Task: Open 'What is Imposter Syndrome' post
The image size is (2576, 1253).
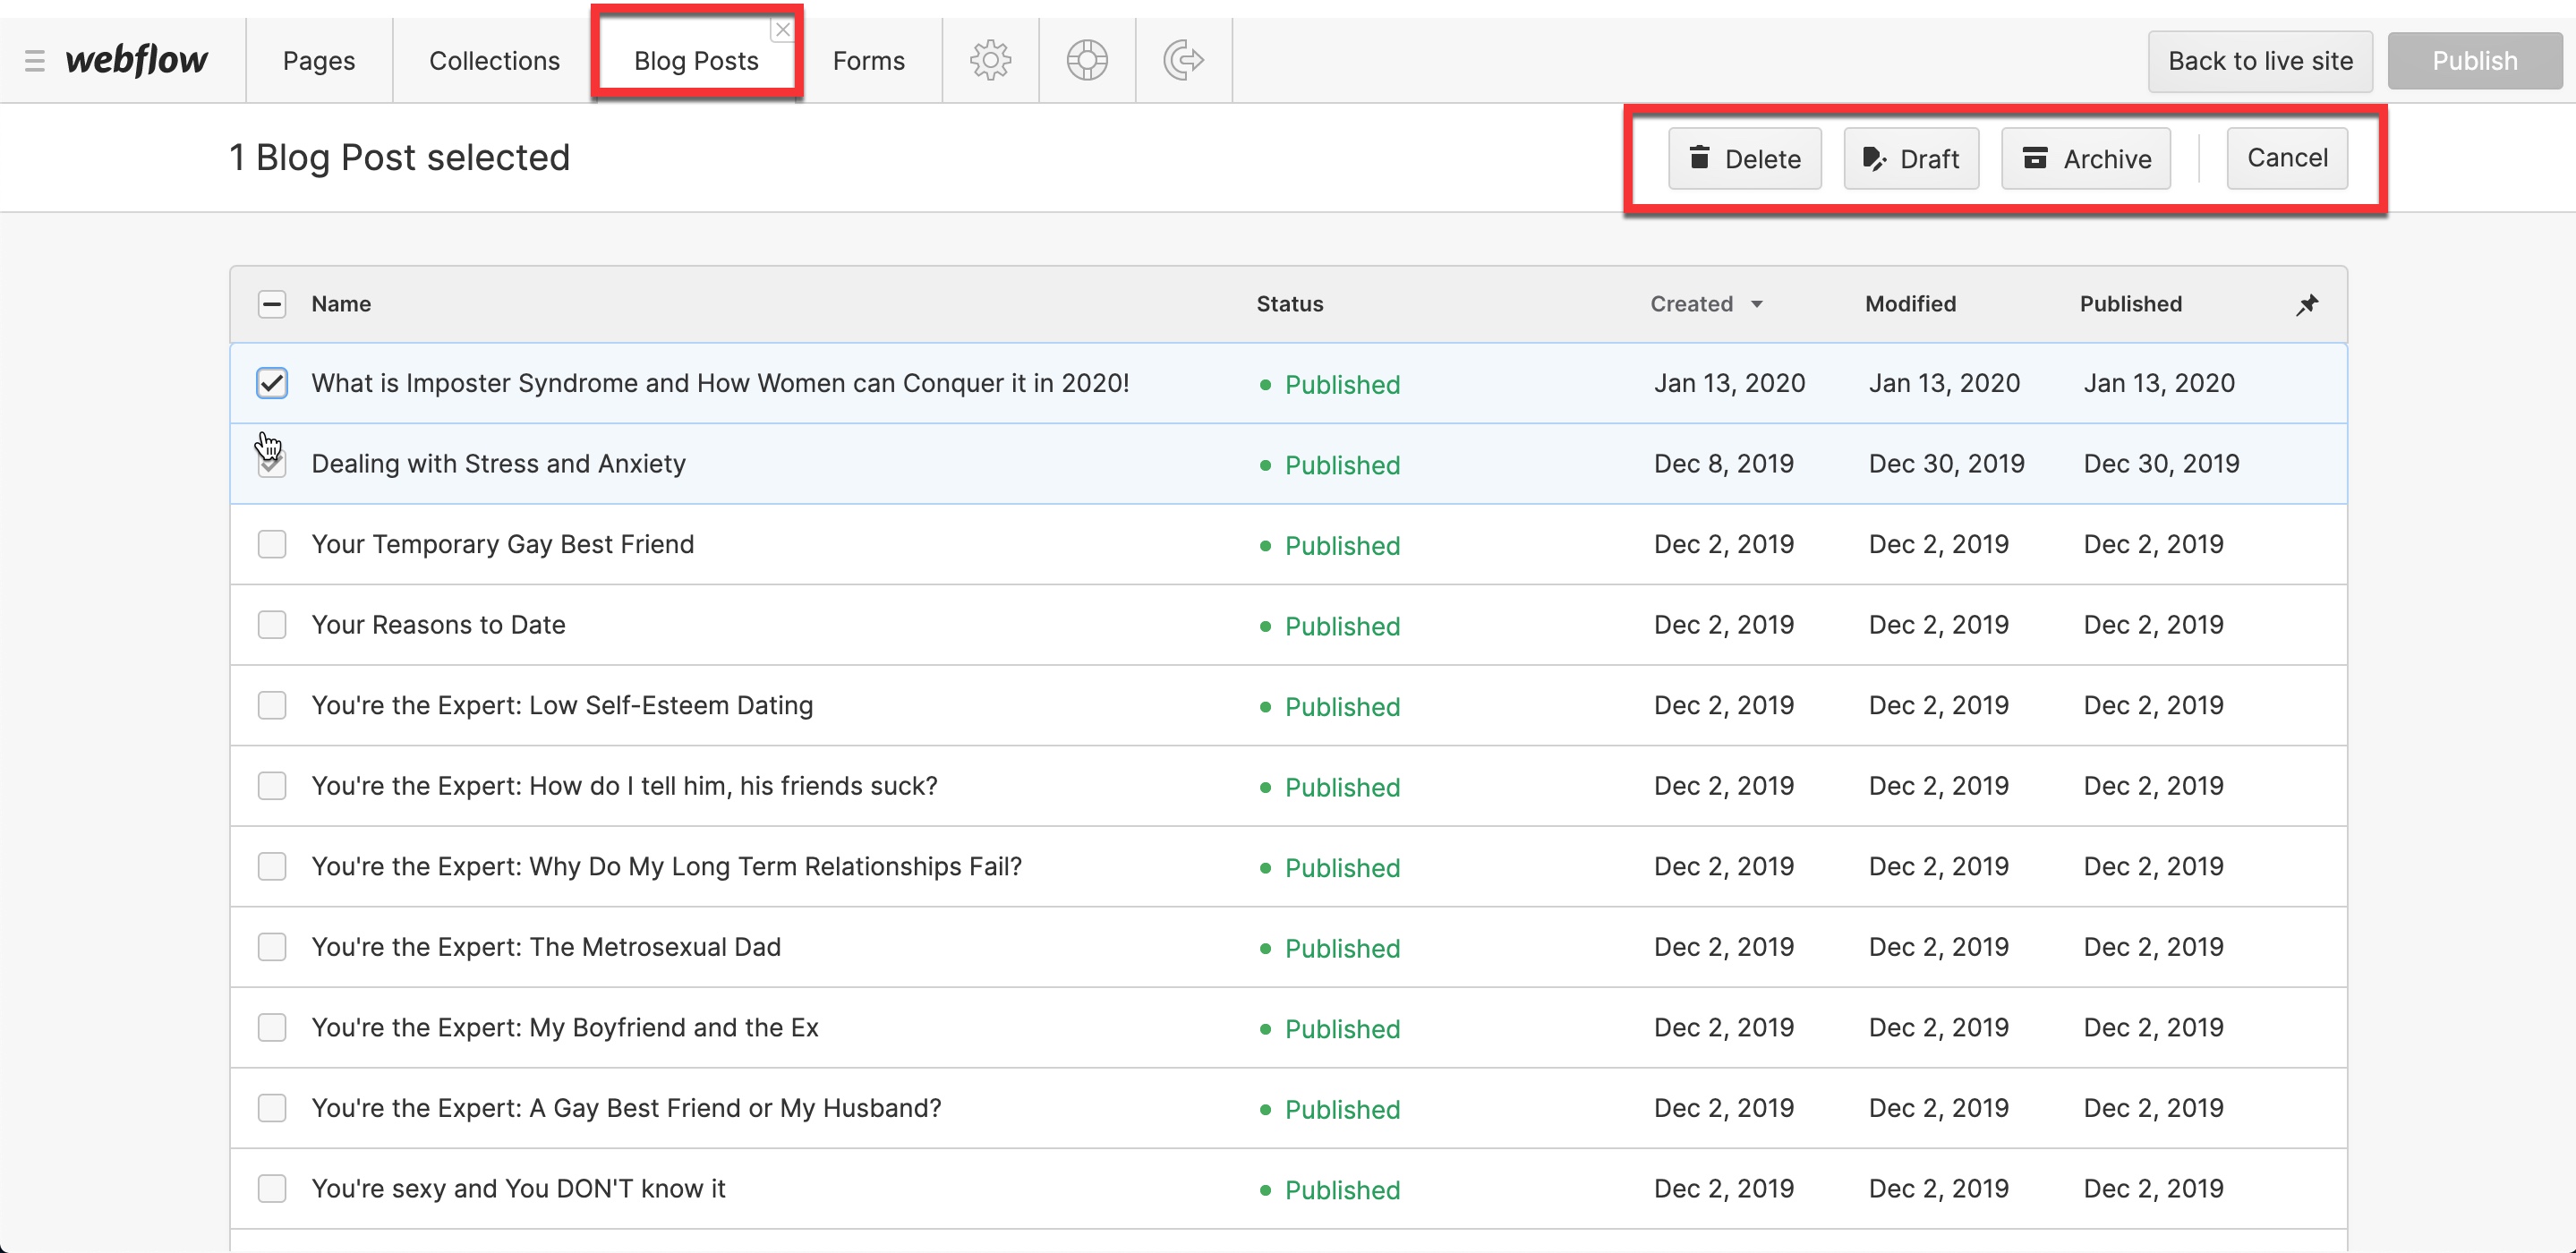Action: coord(720,383)
